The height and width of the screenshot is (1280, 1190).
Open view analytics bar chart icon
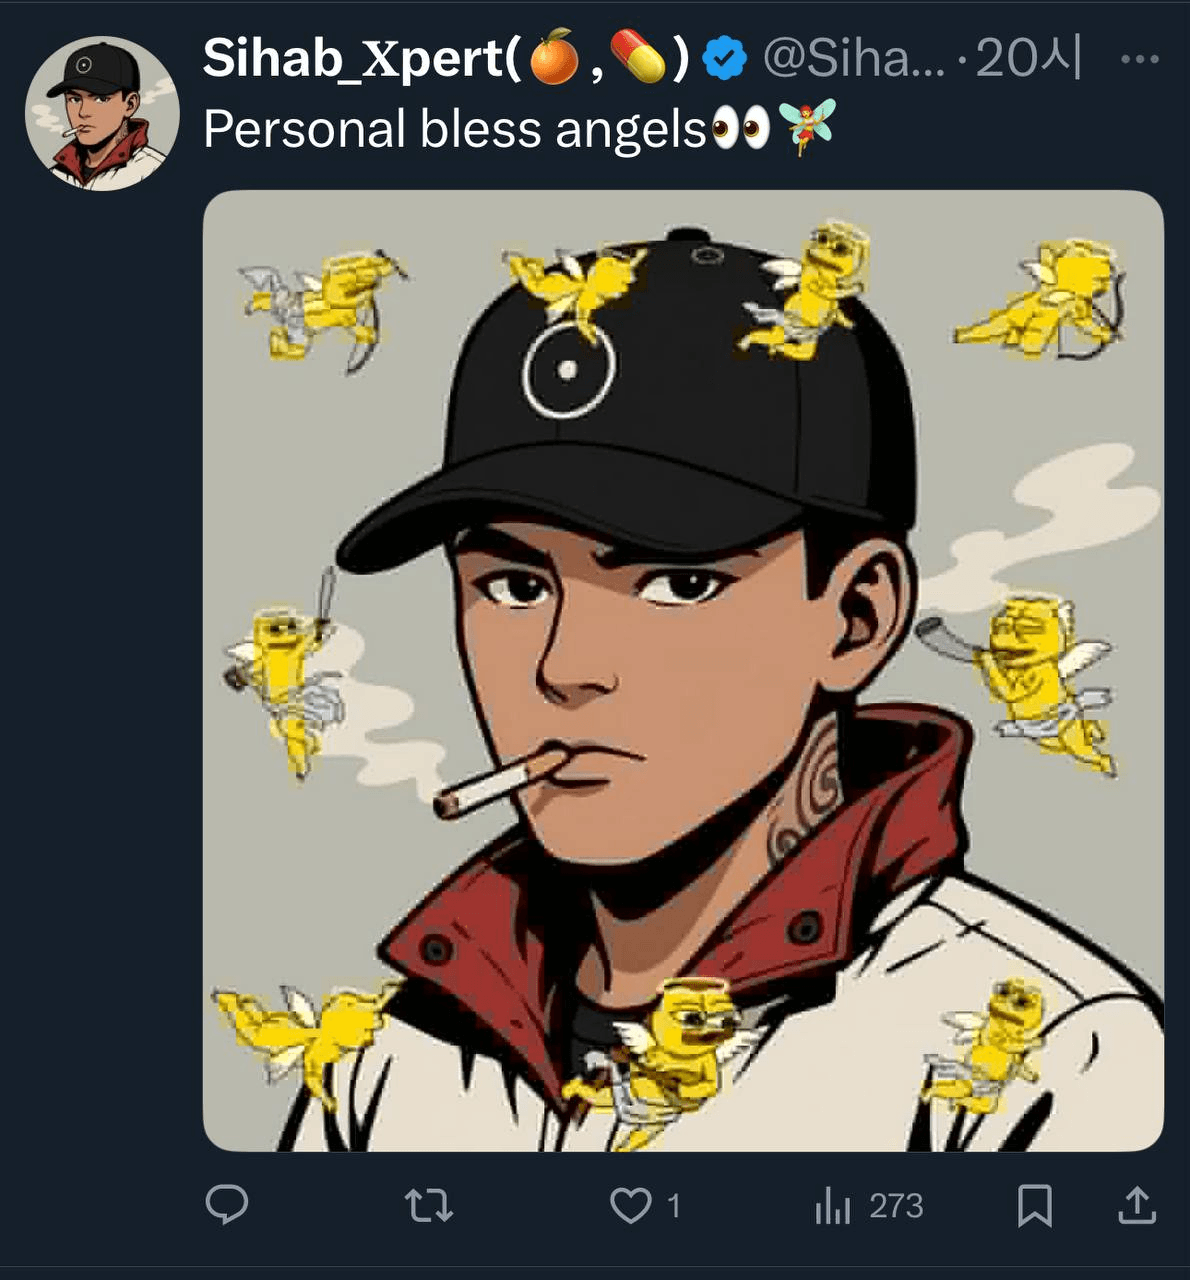[x=832, y=1206]
